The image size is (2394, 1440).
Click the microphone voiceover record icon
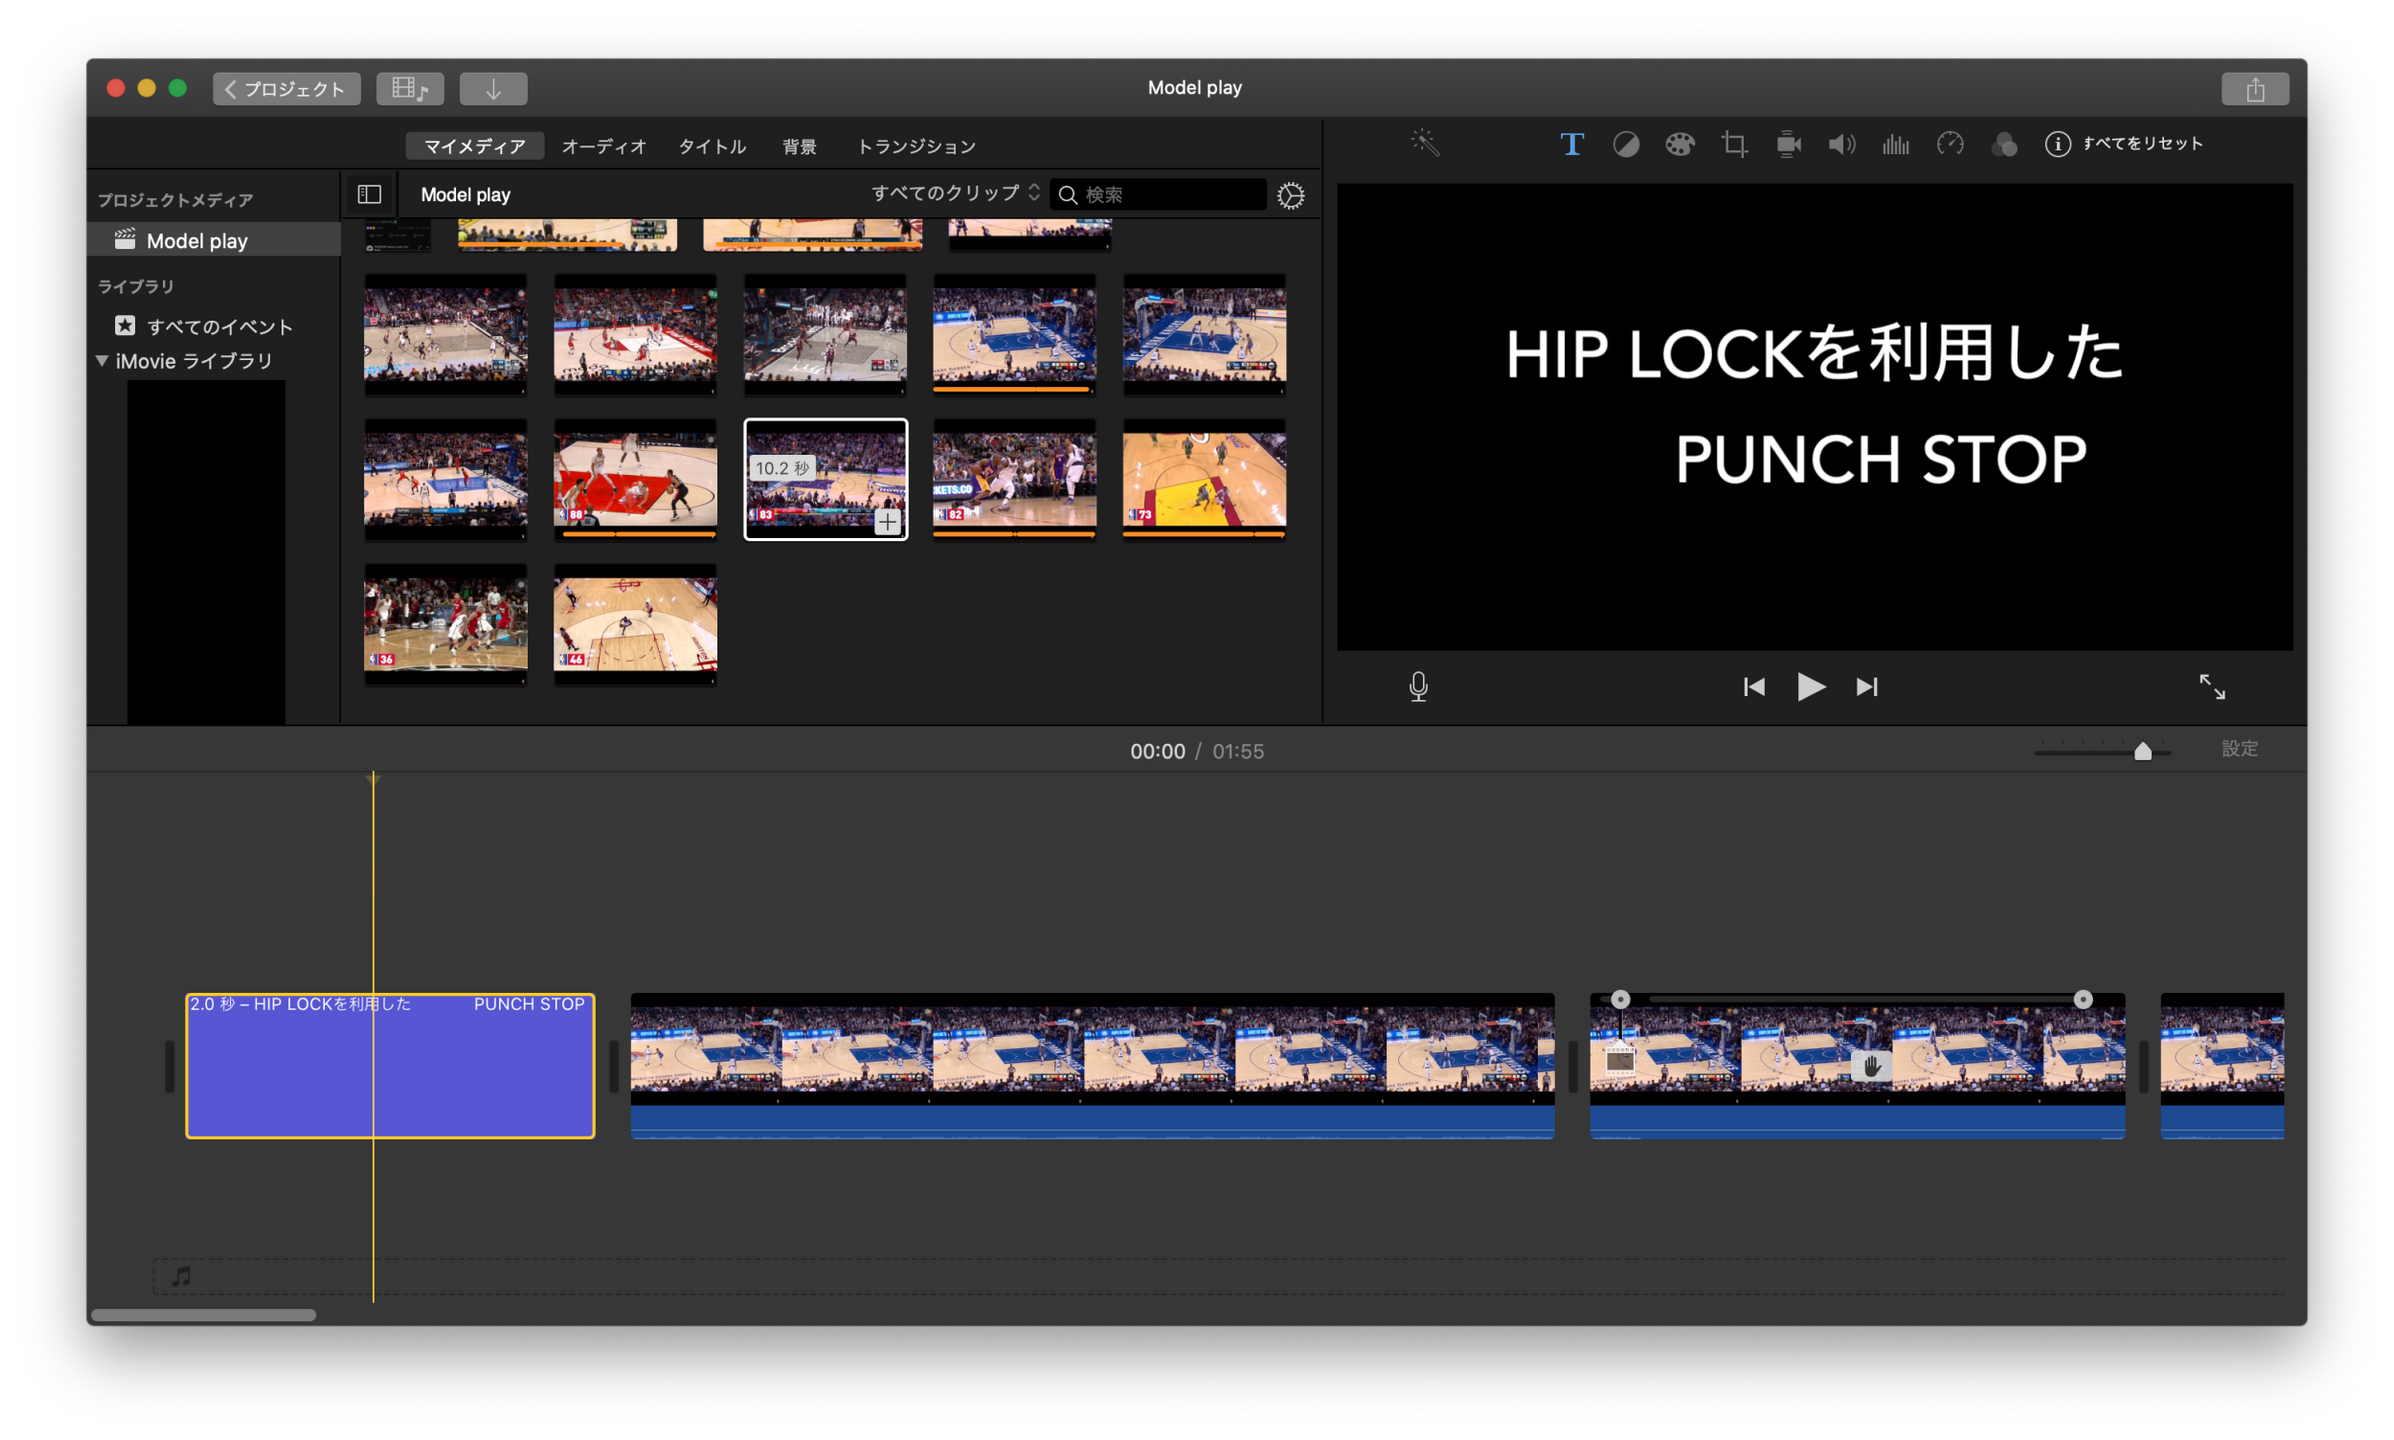[1418, 686]
